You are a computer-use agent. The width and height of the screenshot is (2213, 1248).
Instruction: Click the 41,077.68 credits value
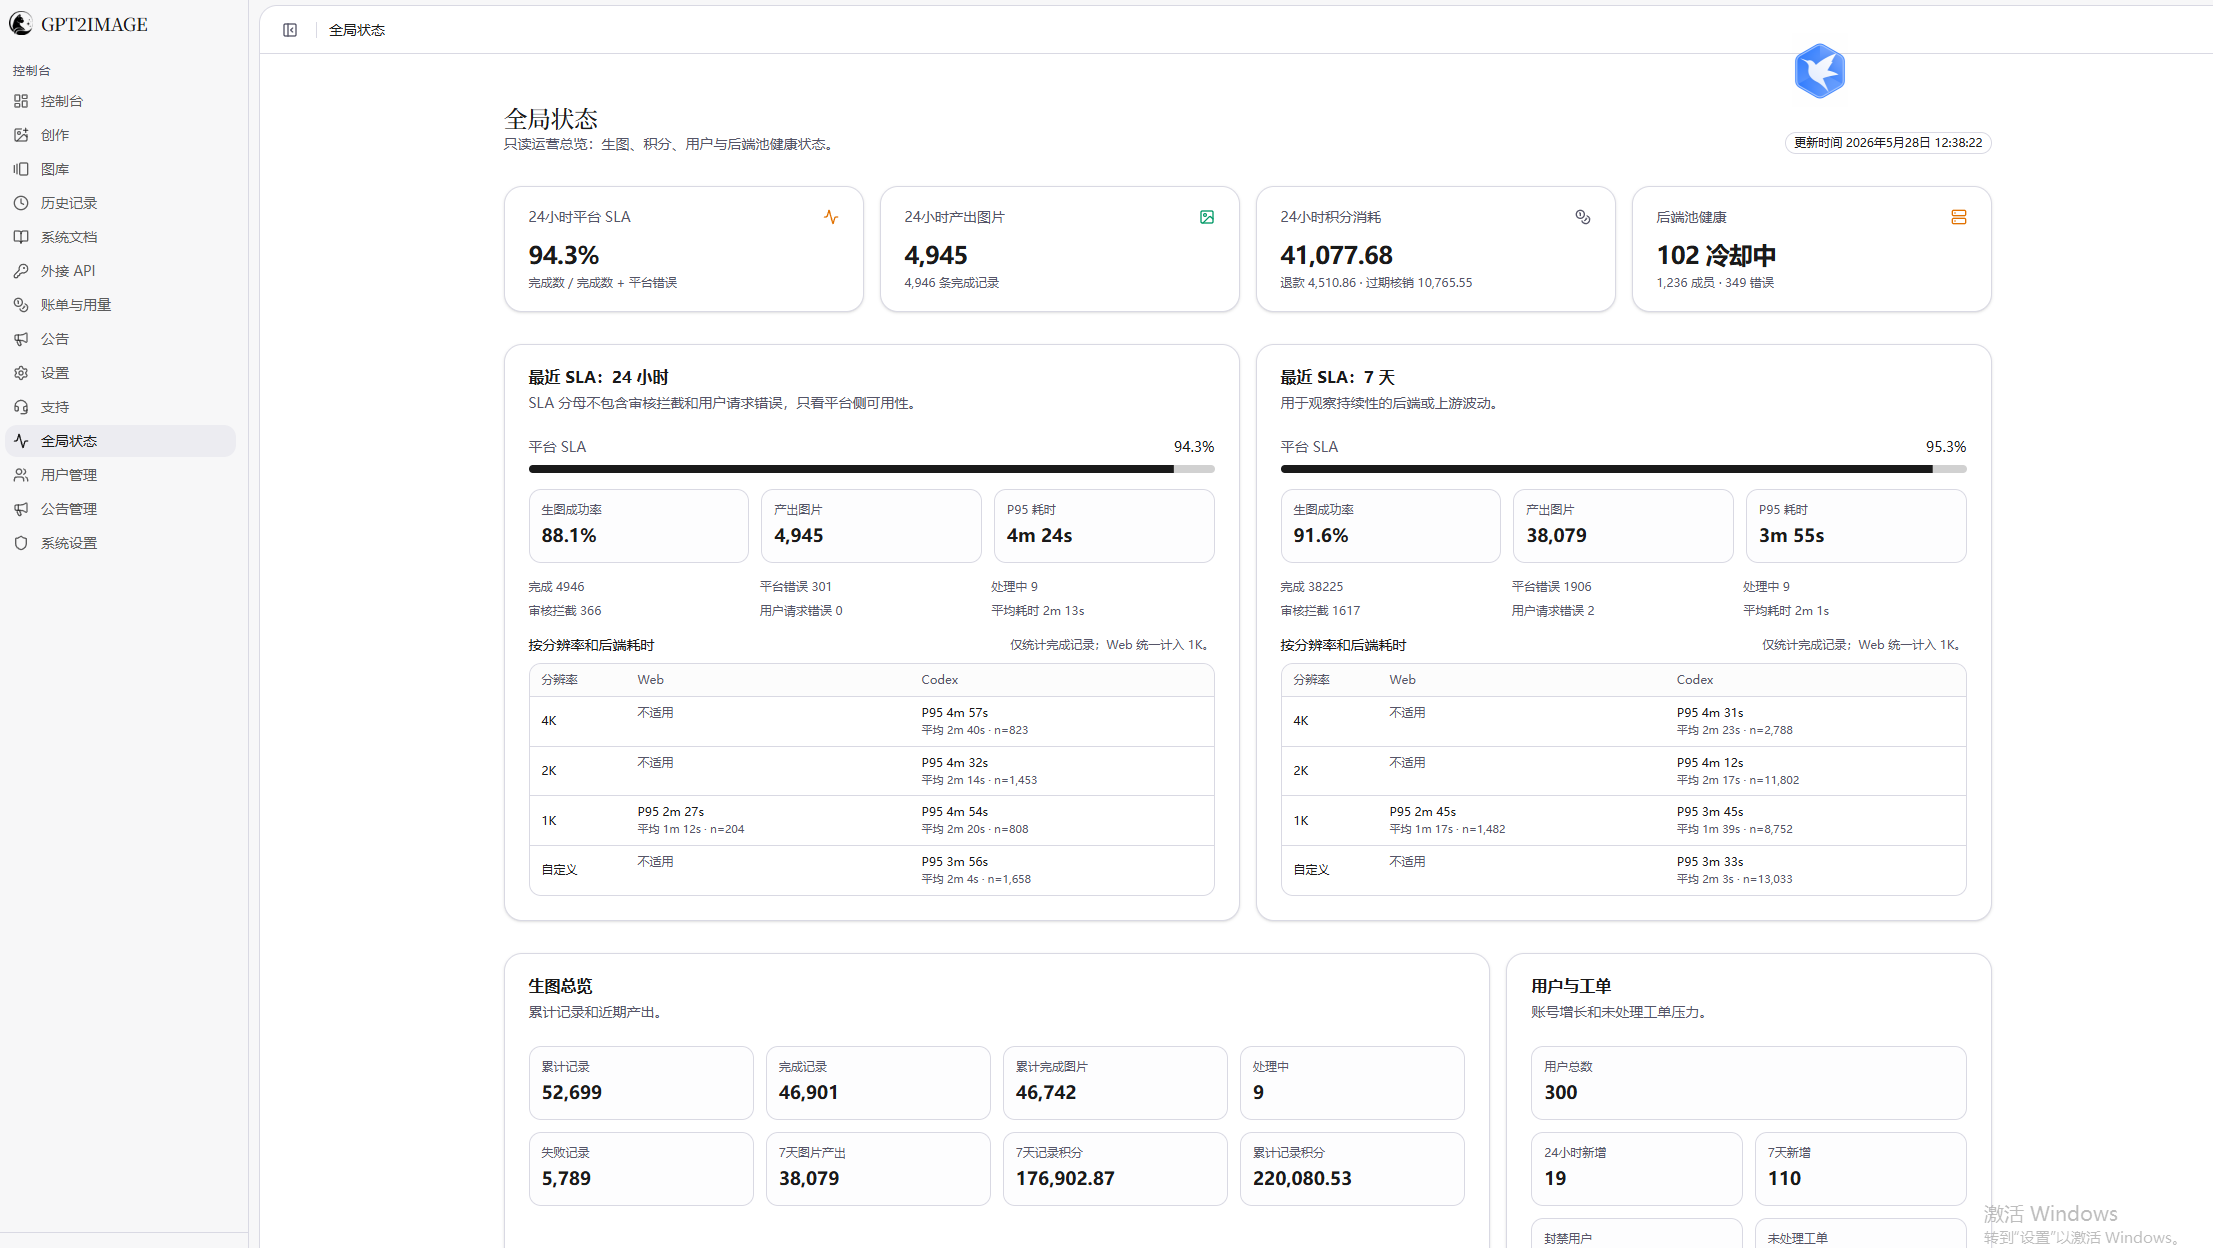click(x=1336, y=256)
